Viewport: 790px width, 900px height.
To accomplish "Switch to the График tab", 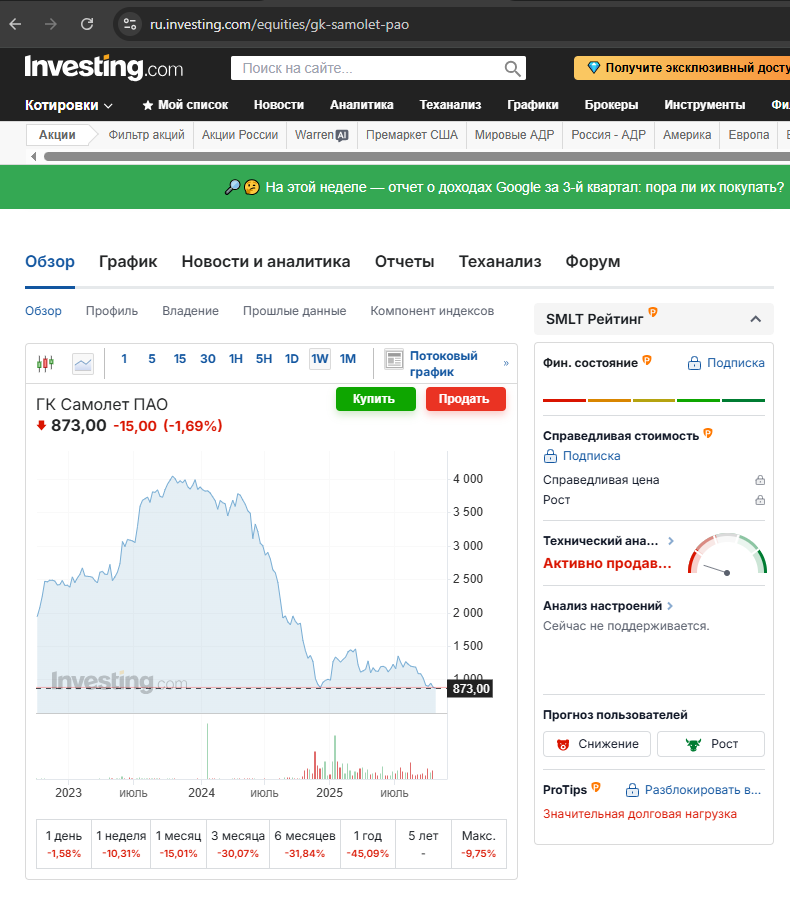I will click(128, 262).
